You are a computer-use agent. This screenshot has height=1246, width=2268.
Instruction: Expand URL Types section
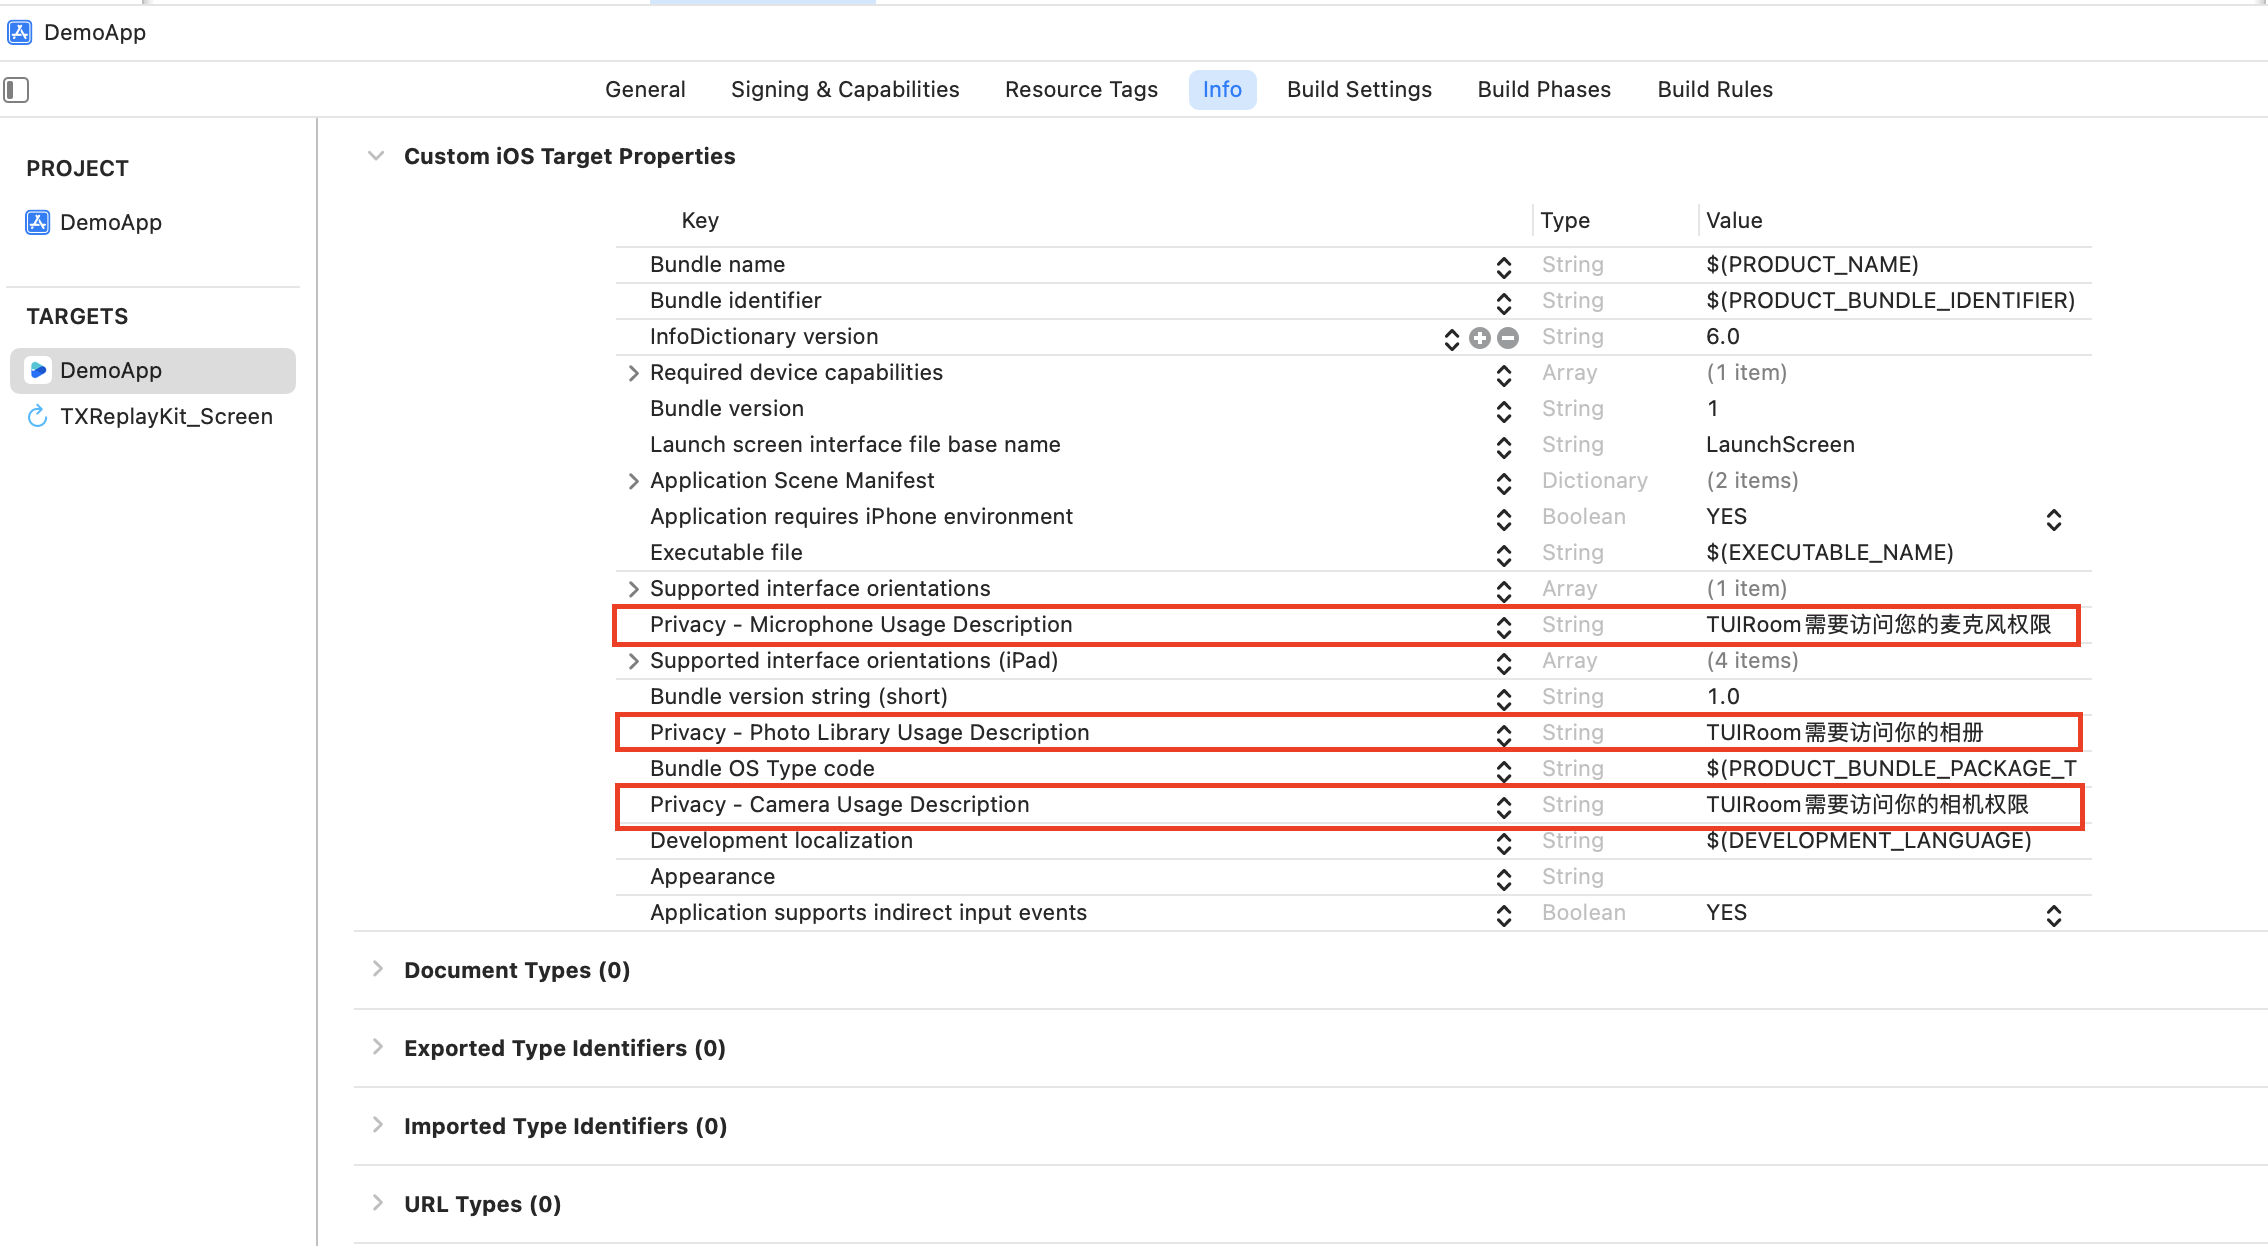[x=377, y=1203]
